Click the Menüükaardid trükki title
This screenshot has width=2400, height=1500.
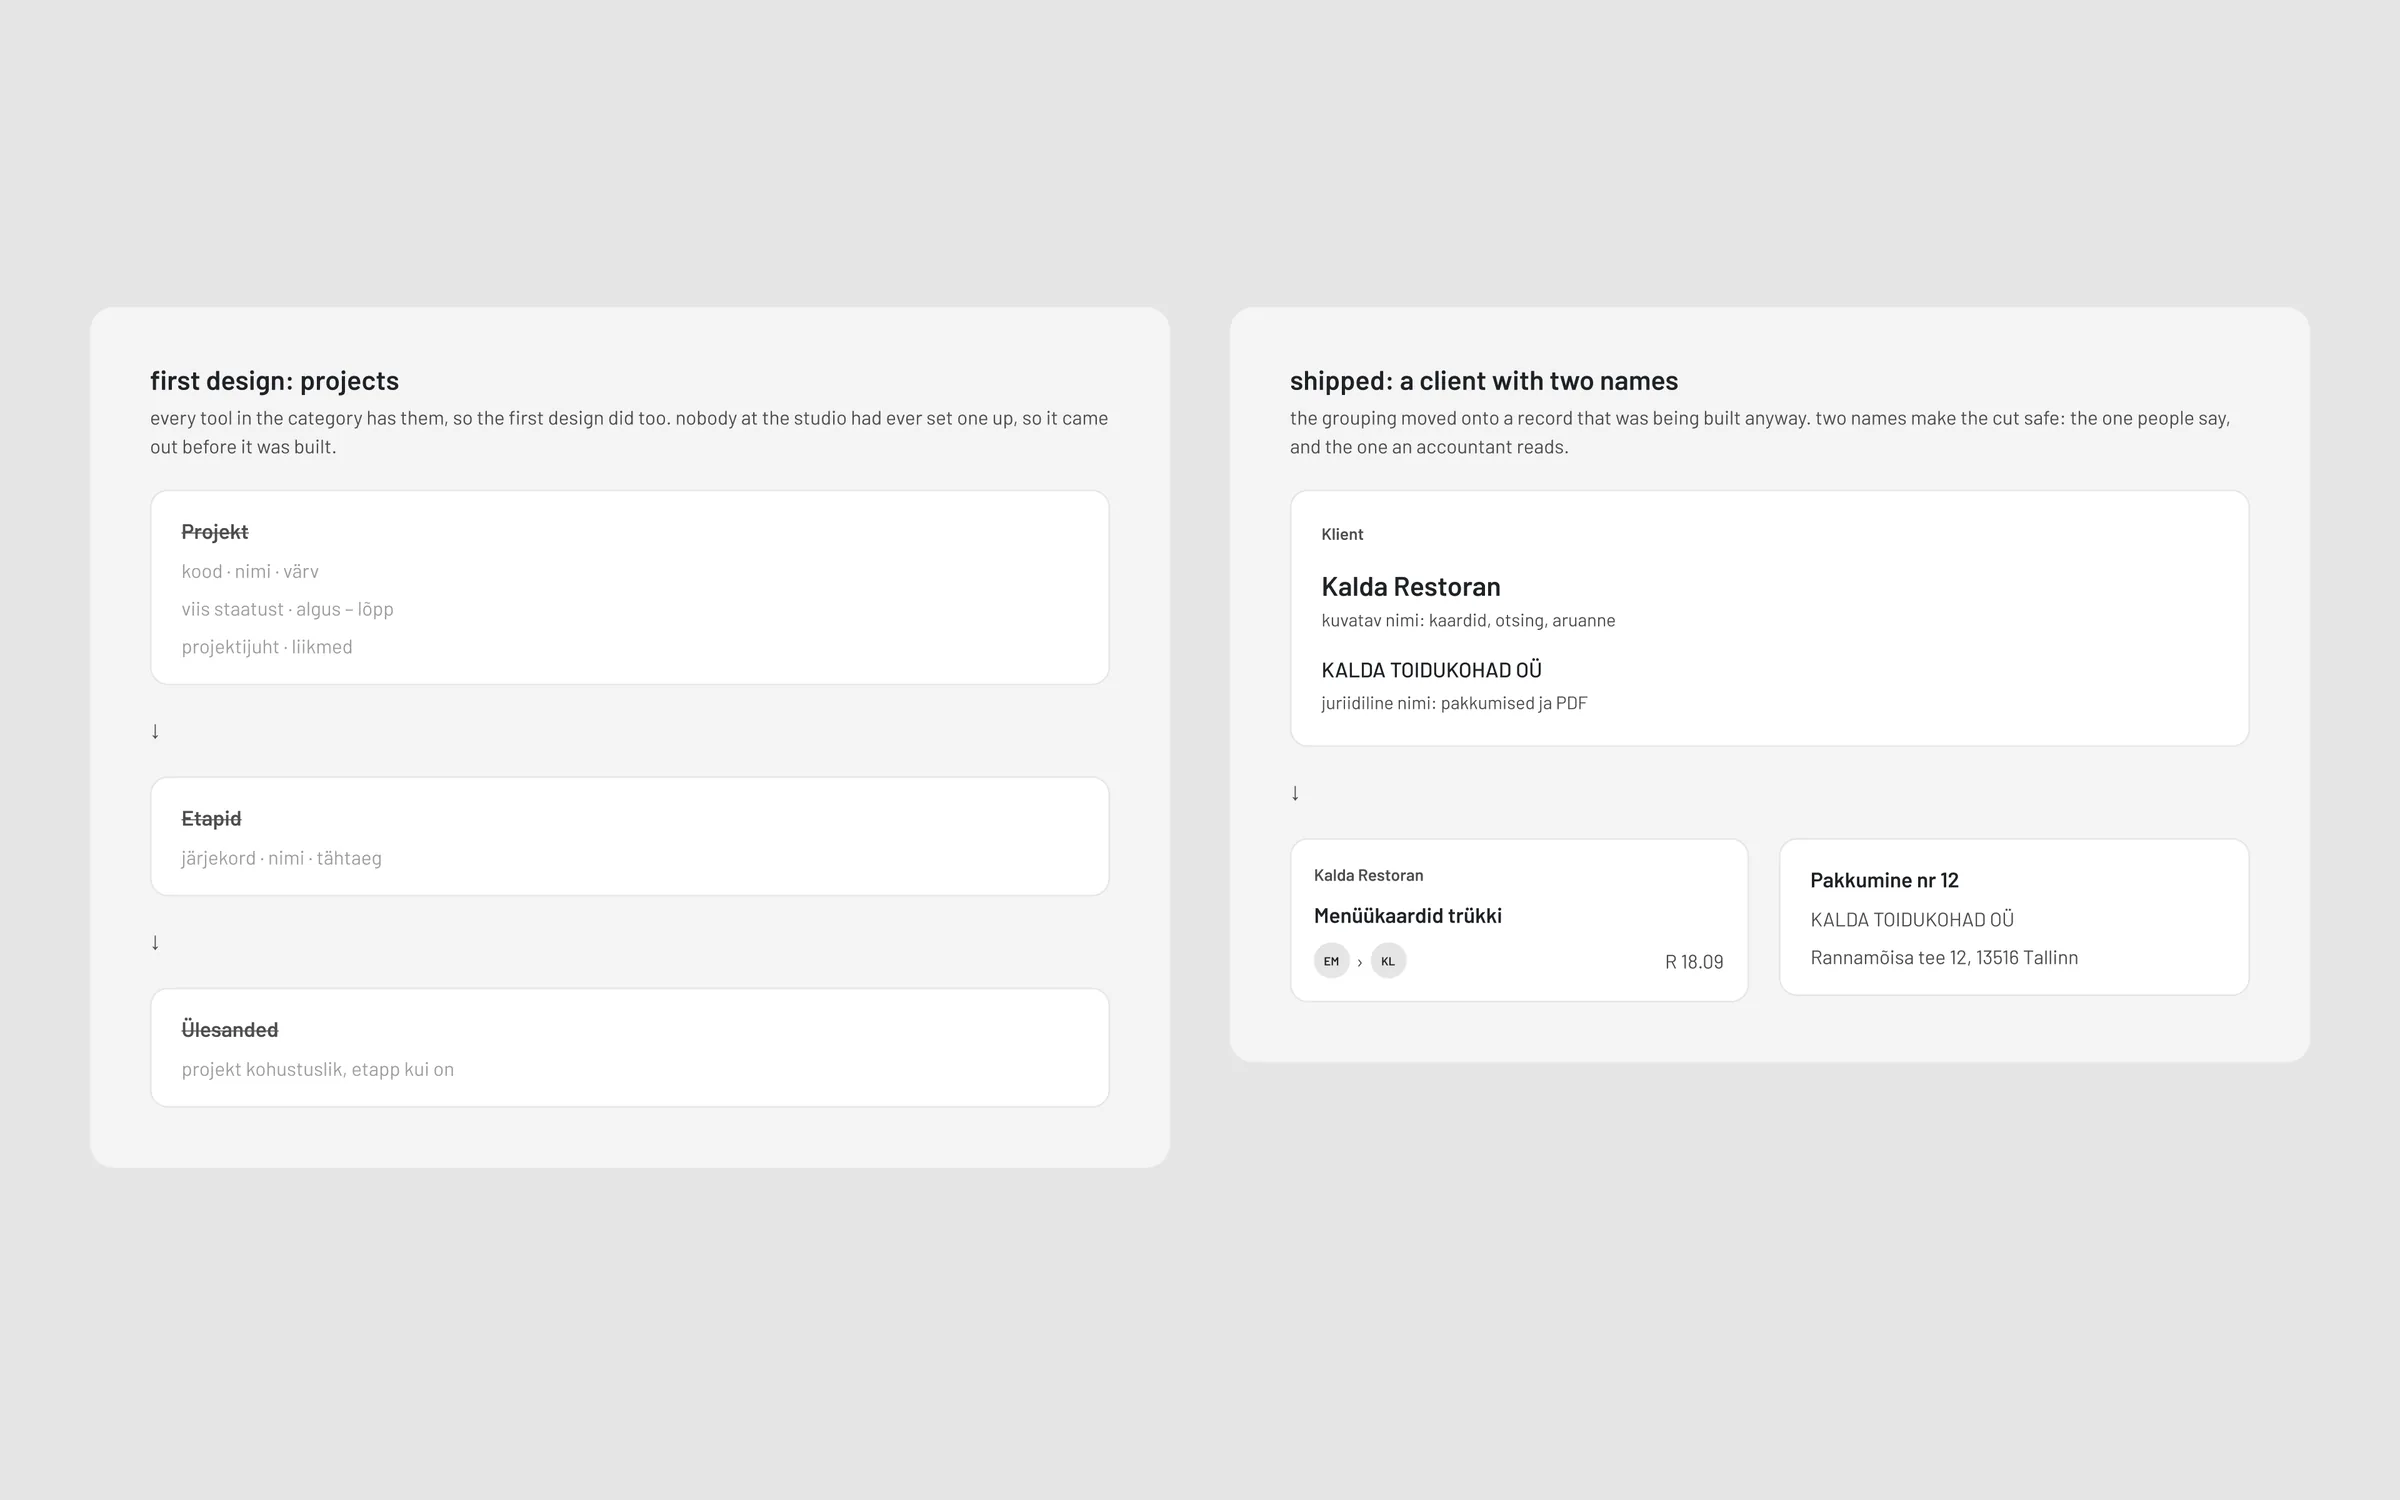[1407, 916]
